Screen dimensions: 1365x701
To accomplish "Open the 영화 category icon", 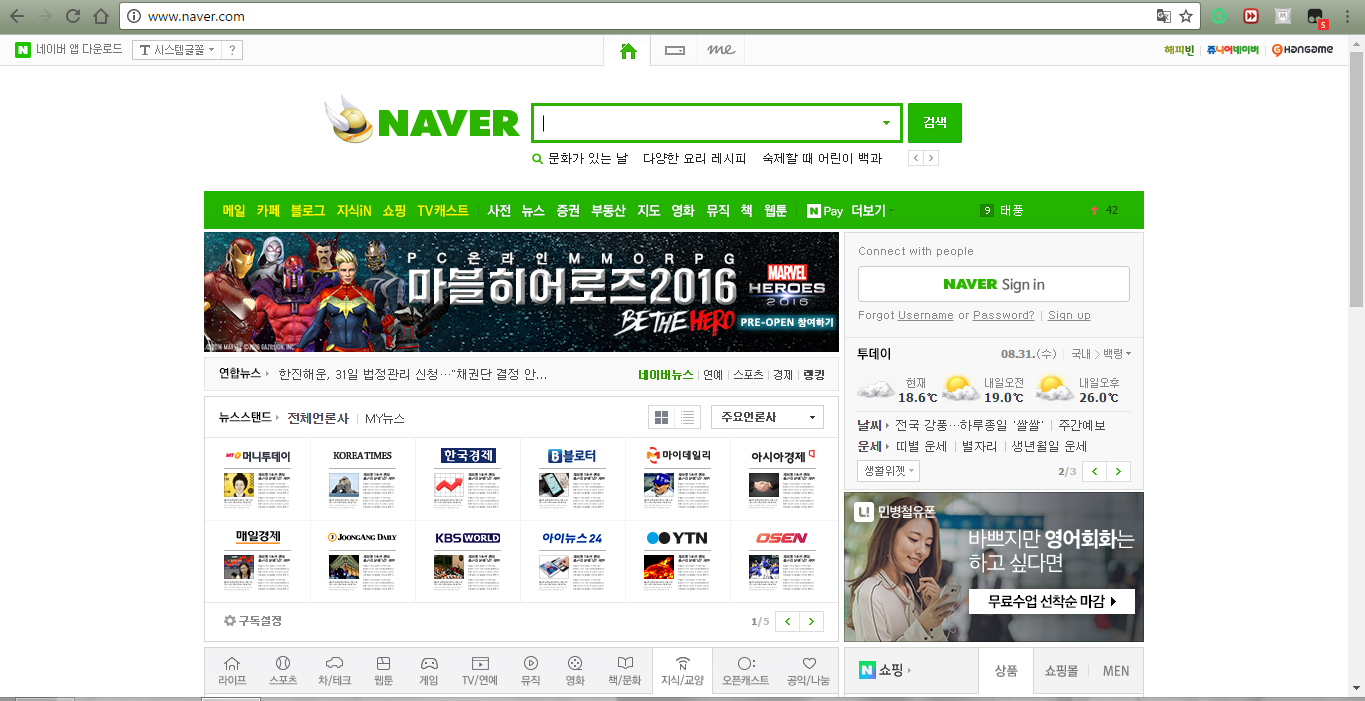I will (x=575, y=670).
